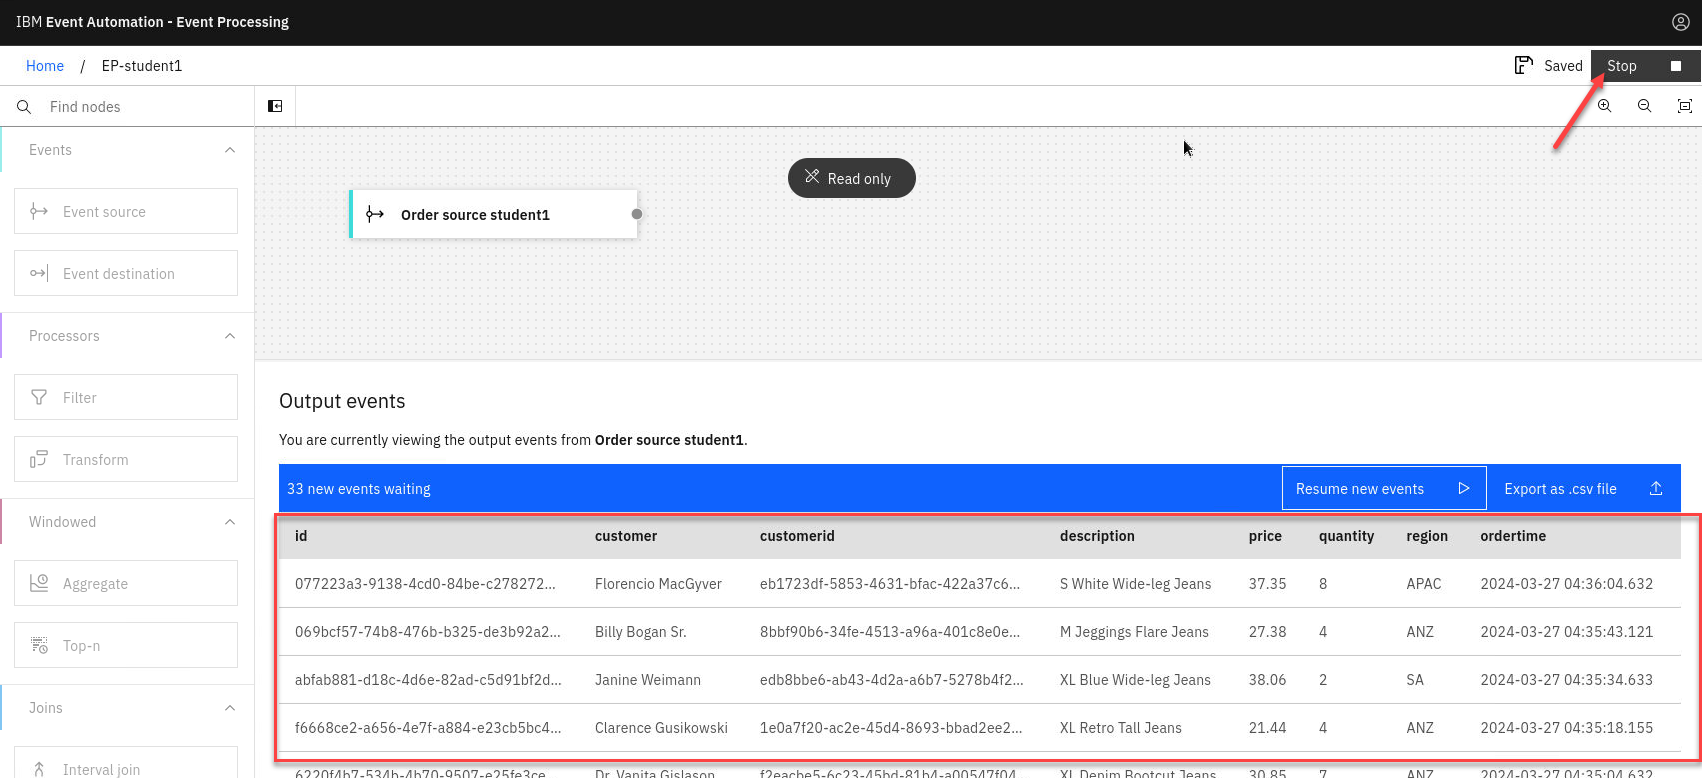Collapse the Joins section chevron
Viewport: 1702px width, 778px height.
pyautogui.click(x=230, y=708)
